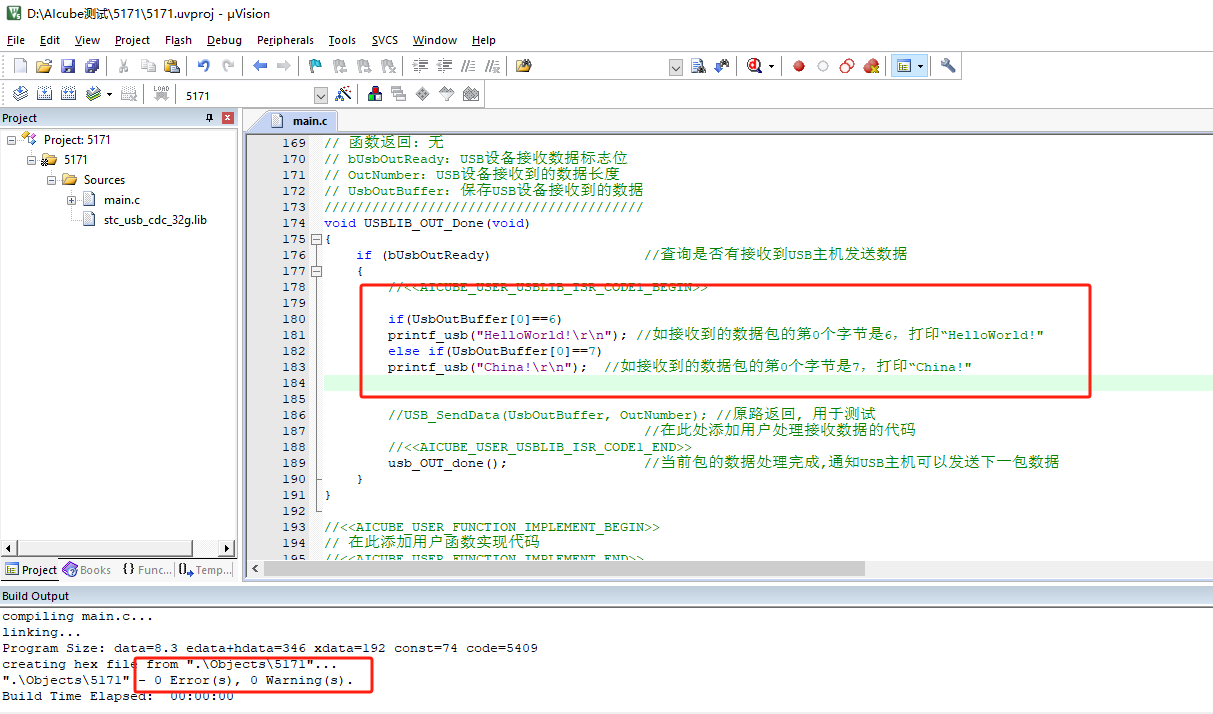Navigate backwards with the blue left arrow

[260, 66]
